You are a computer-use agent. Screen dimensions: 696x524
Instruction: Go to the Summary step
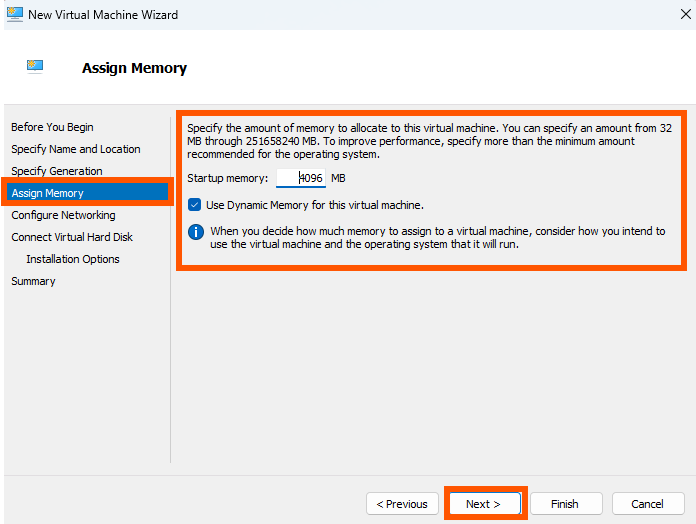(33, 281)
